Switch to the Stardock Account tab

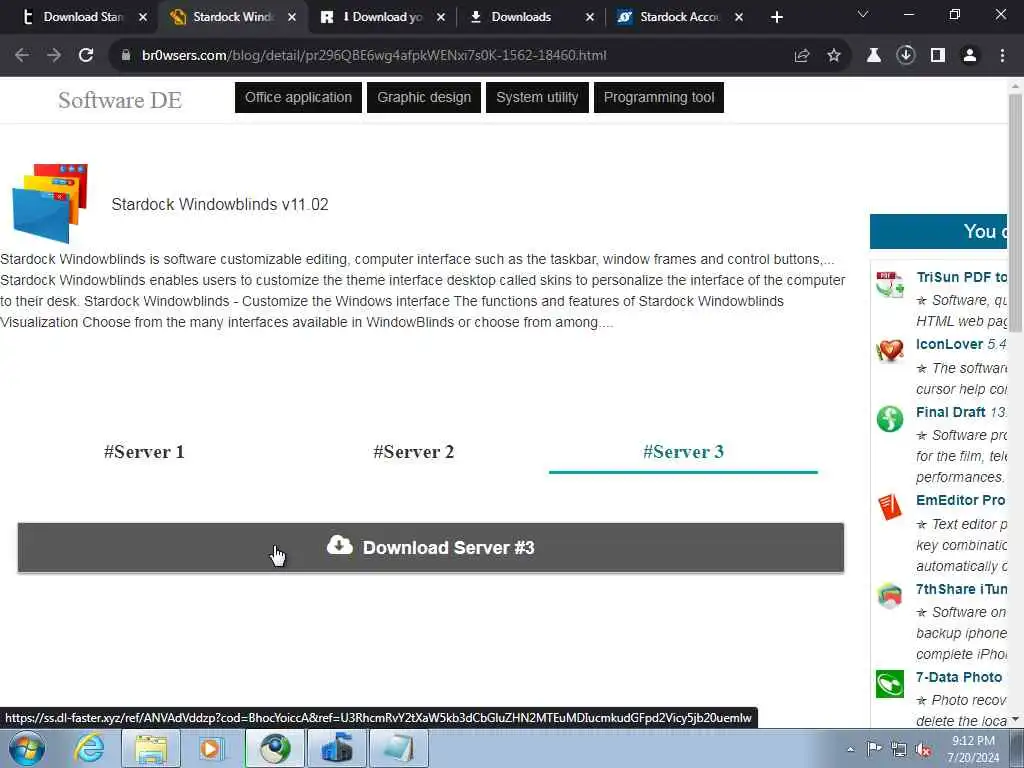(x=679, y=17)
